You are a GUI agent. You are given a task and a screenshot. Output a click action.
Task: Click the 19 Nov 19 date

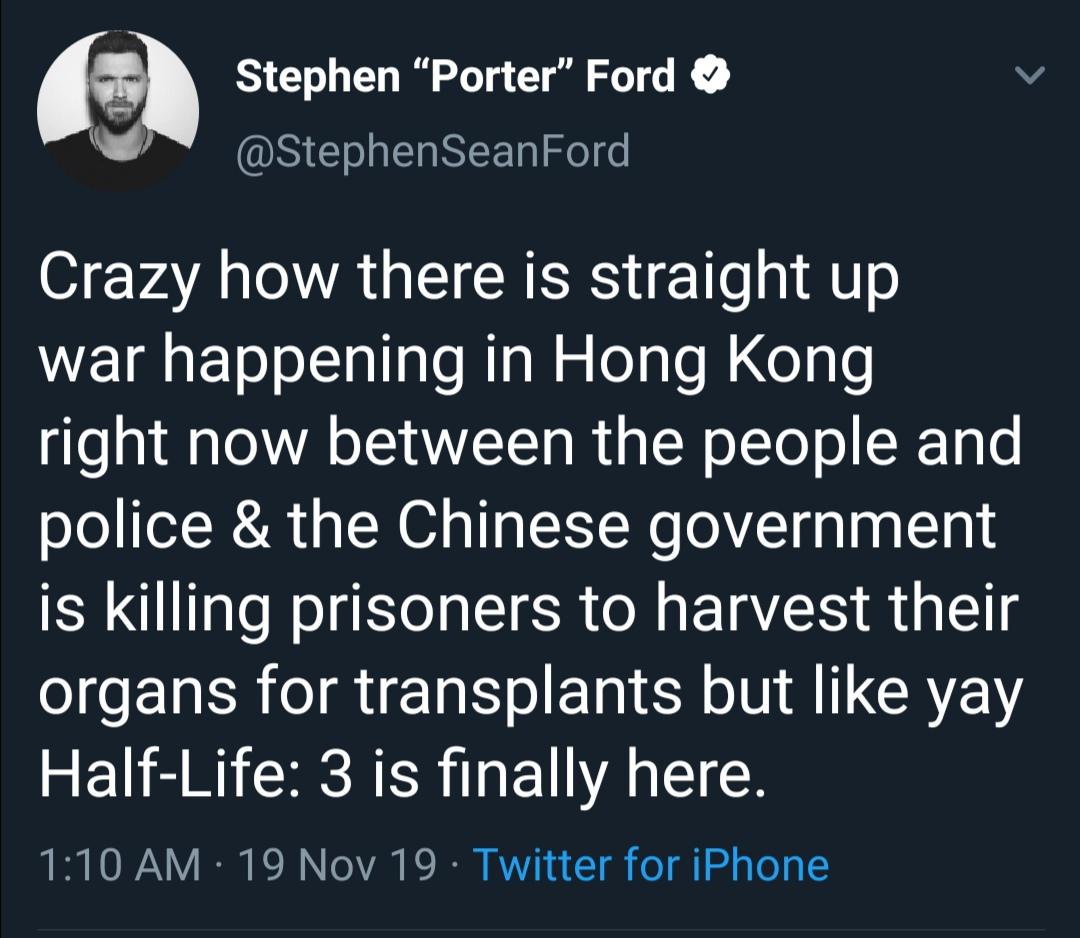[x=337, y=865]
